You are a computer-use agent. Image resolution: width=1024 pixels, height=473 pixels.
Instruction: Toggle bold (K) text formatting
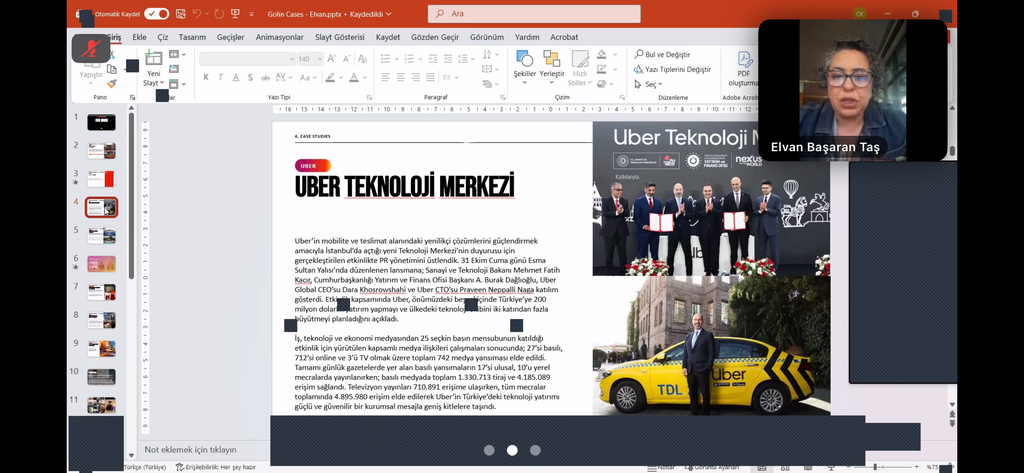point(207,77)
